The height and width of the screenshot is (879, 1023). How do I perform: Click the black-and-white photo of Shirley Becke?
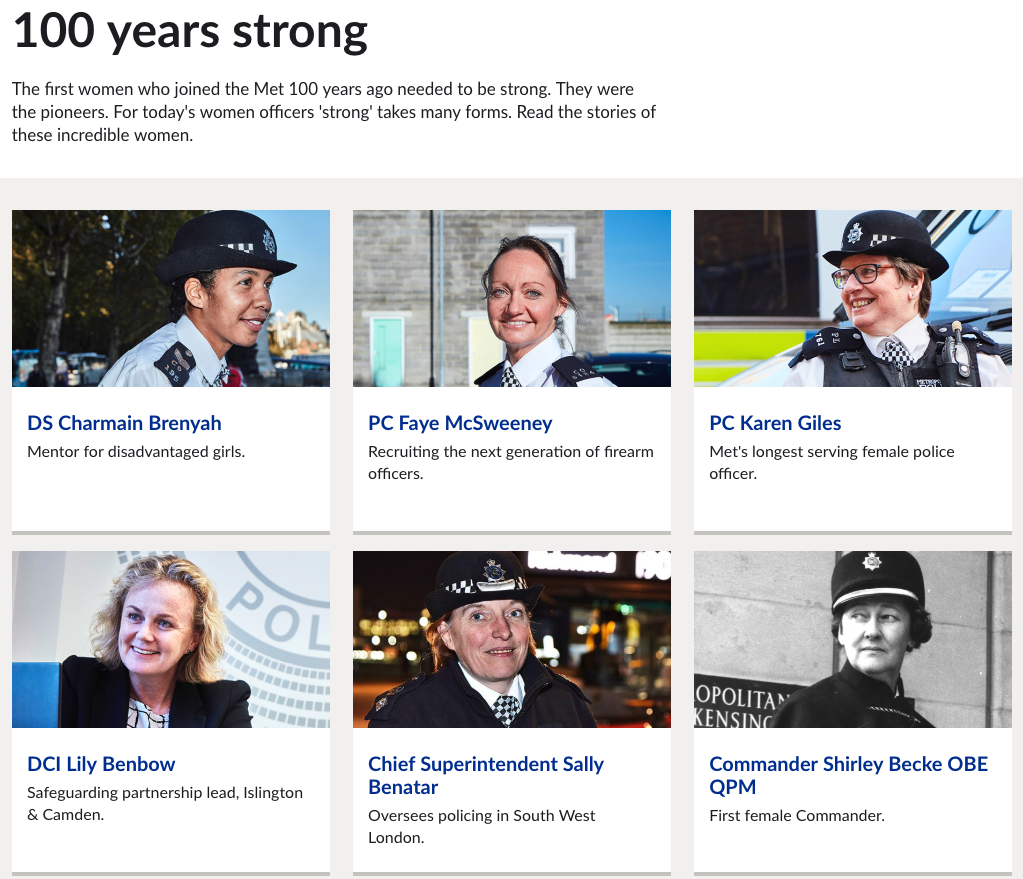(853, 640)
